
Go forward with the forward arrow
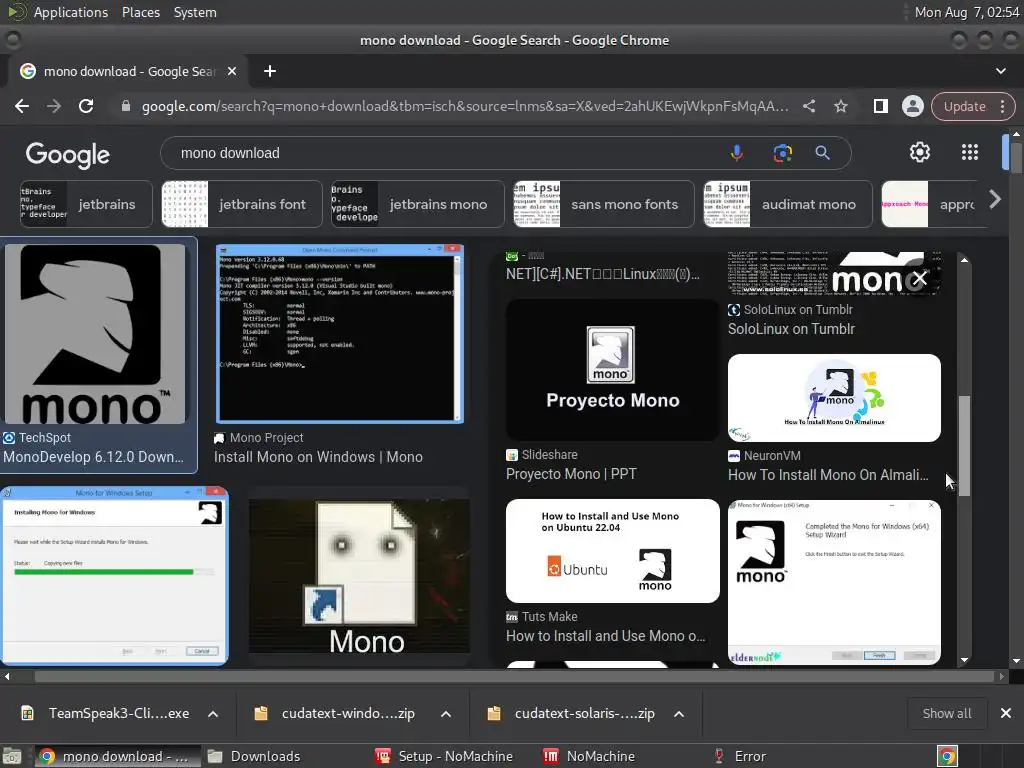pos(54,106)
